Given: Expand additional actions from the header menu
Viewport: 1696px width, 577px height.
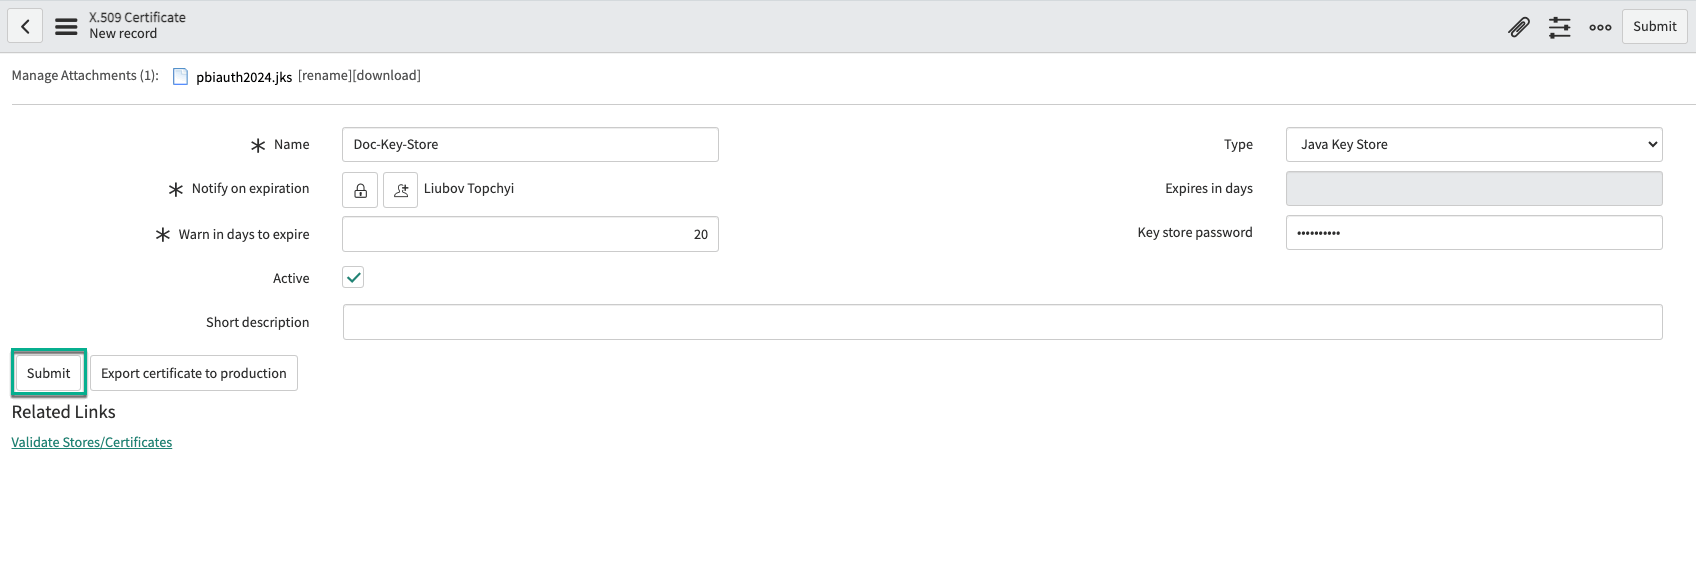Looking at the screenshot, I should coord(1600,27).
